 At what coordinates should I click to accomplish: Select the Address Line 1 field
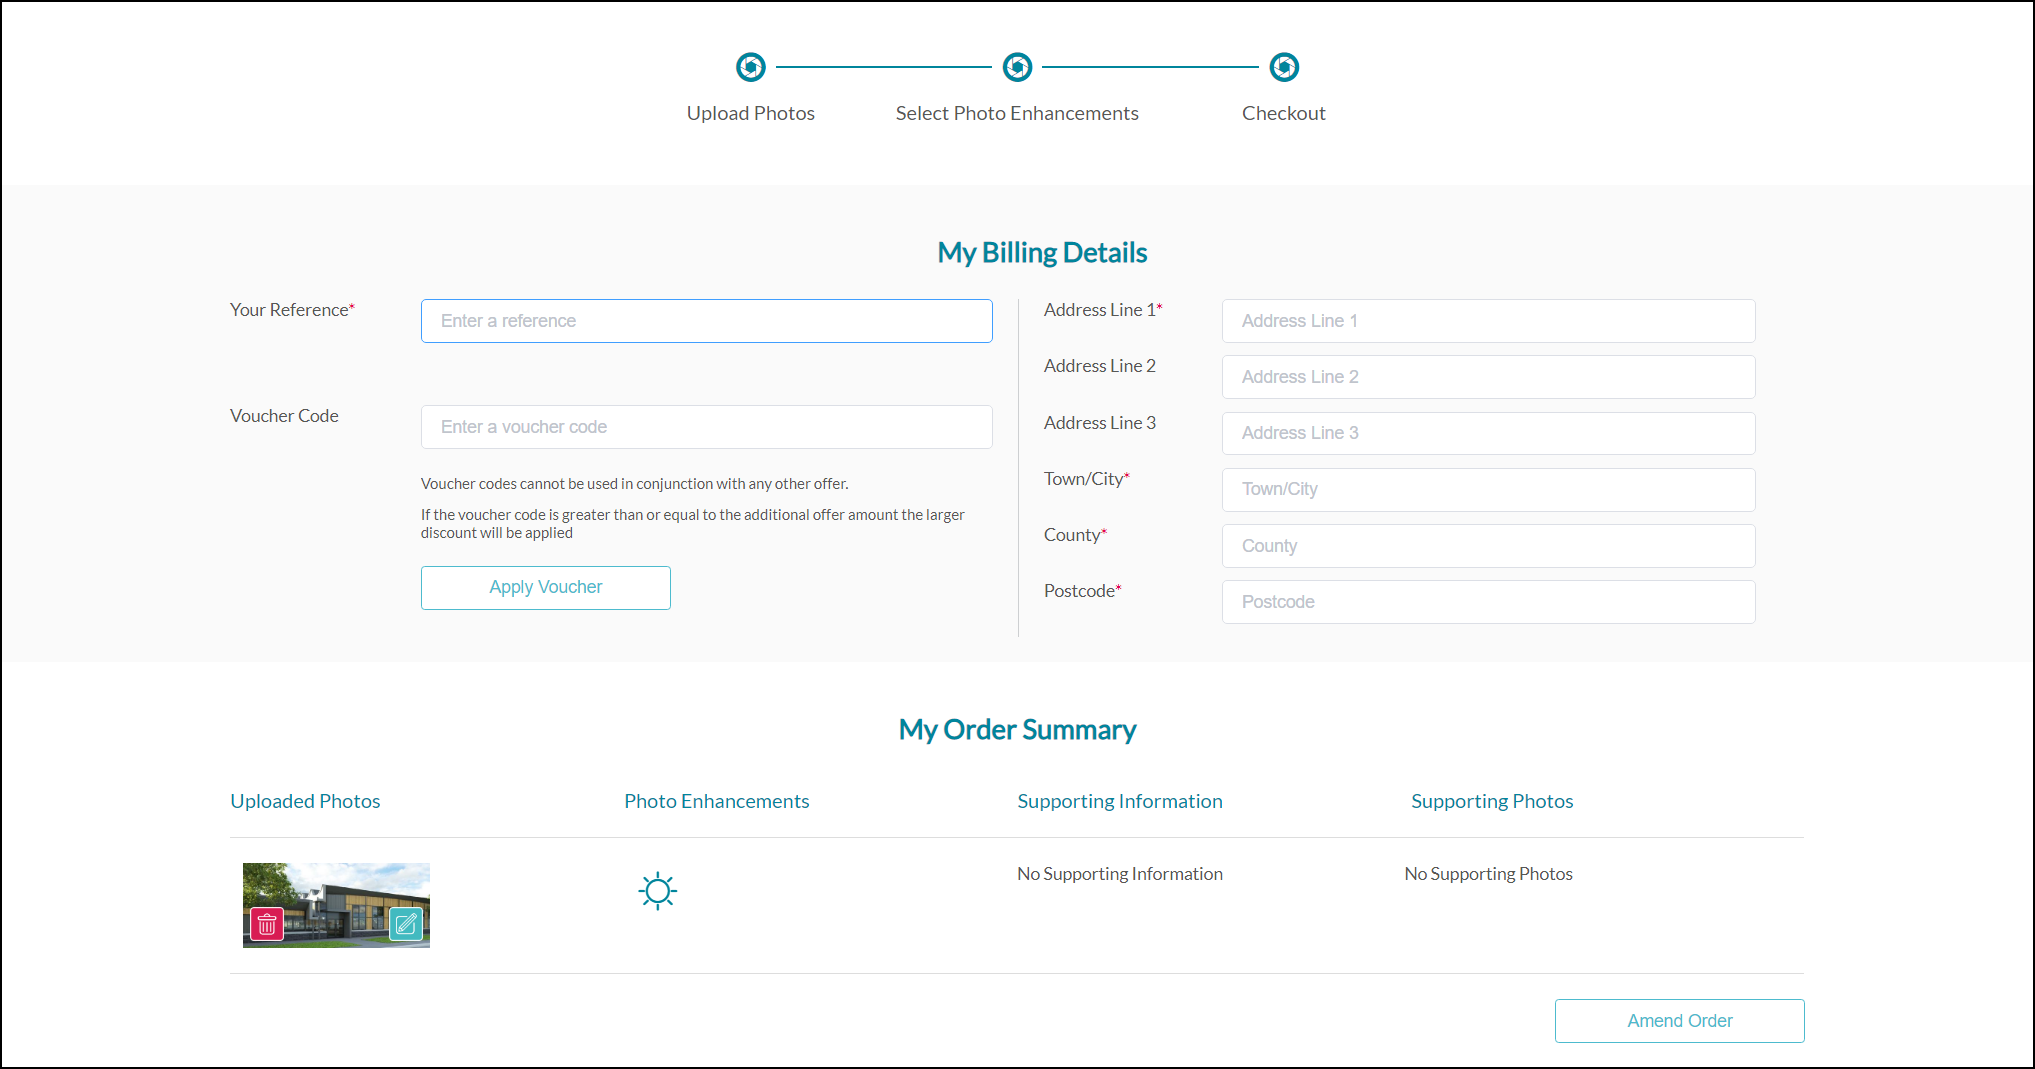point(1488,321)
